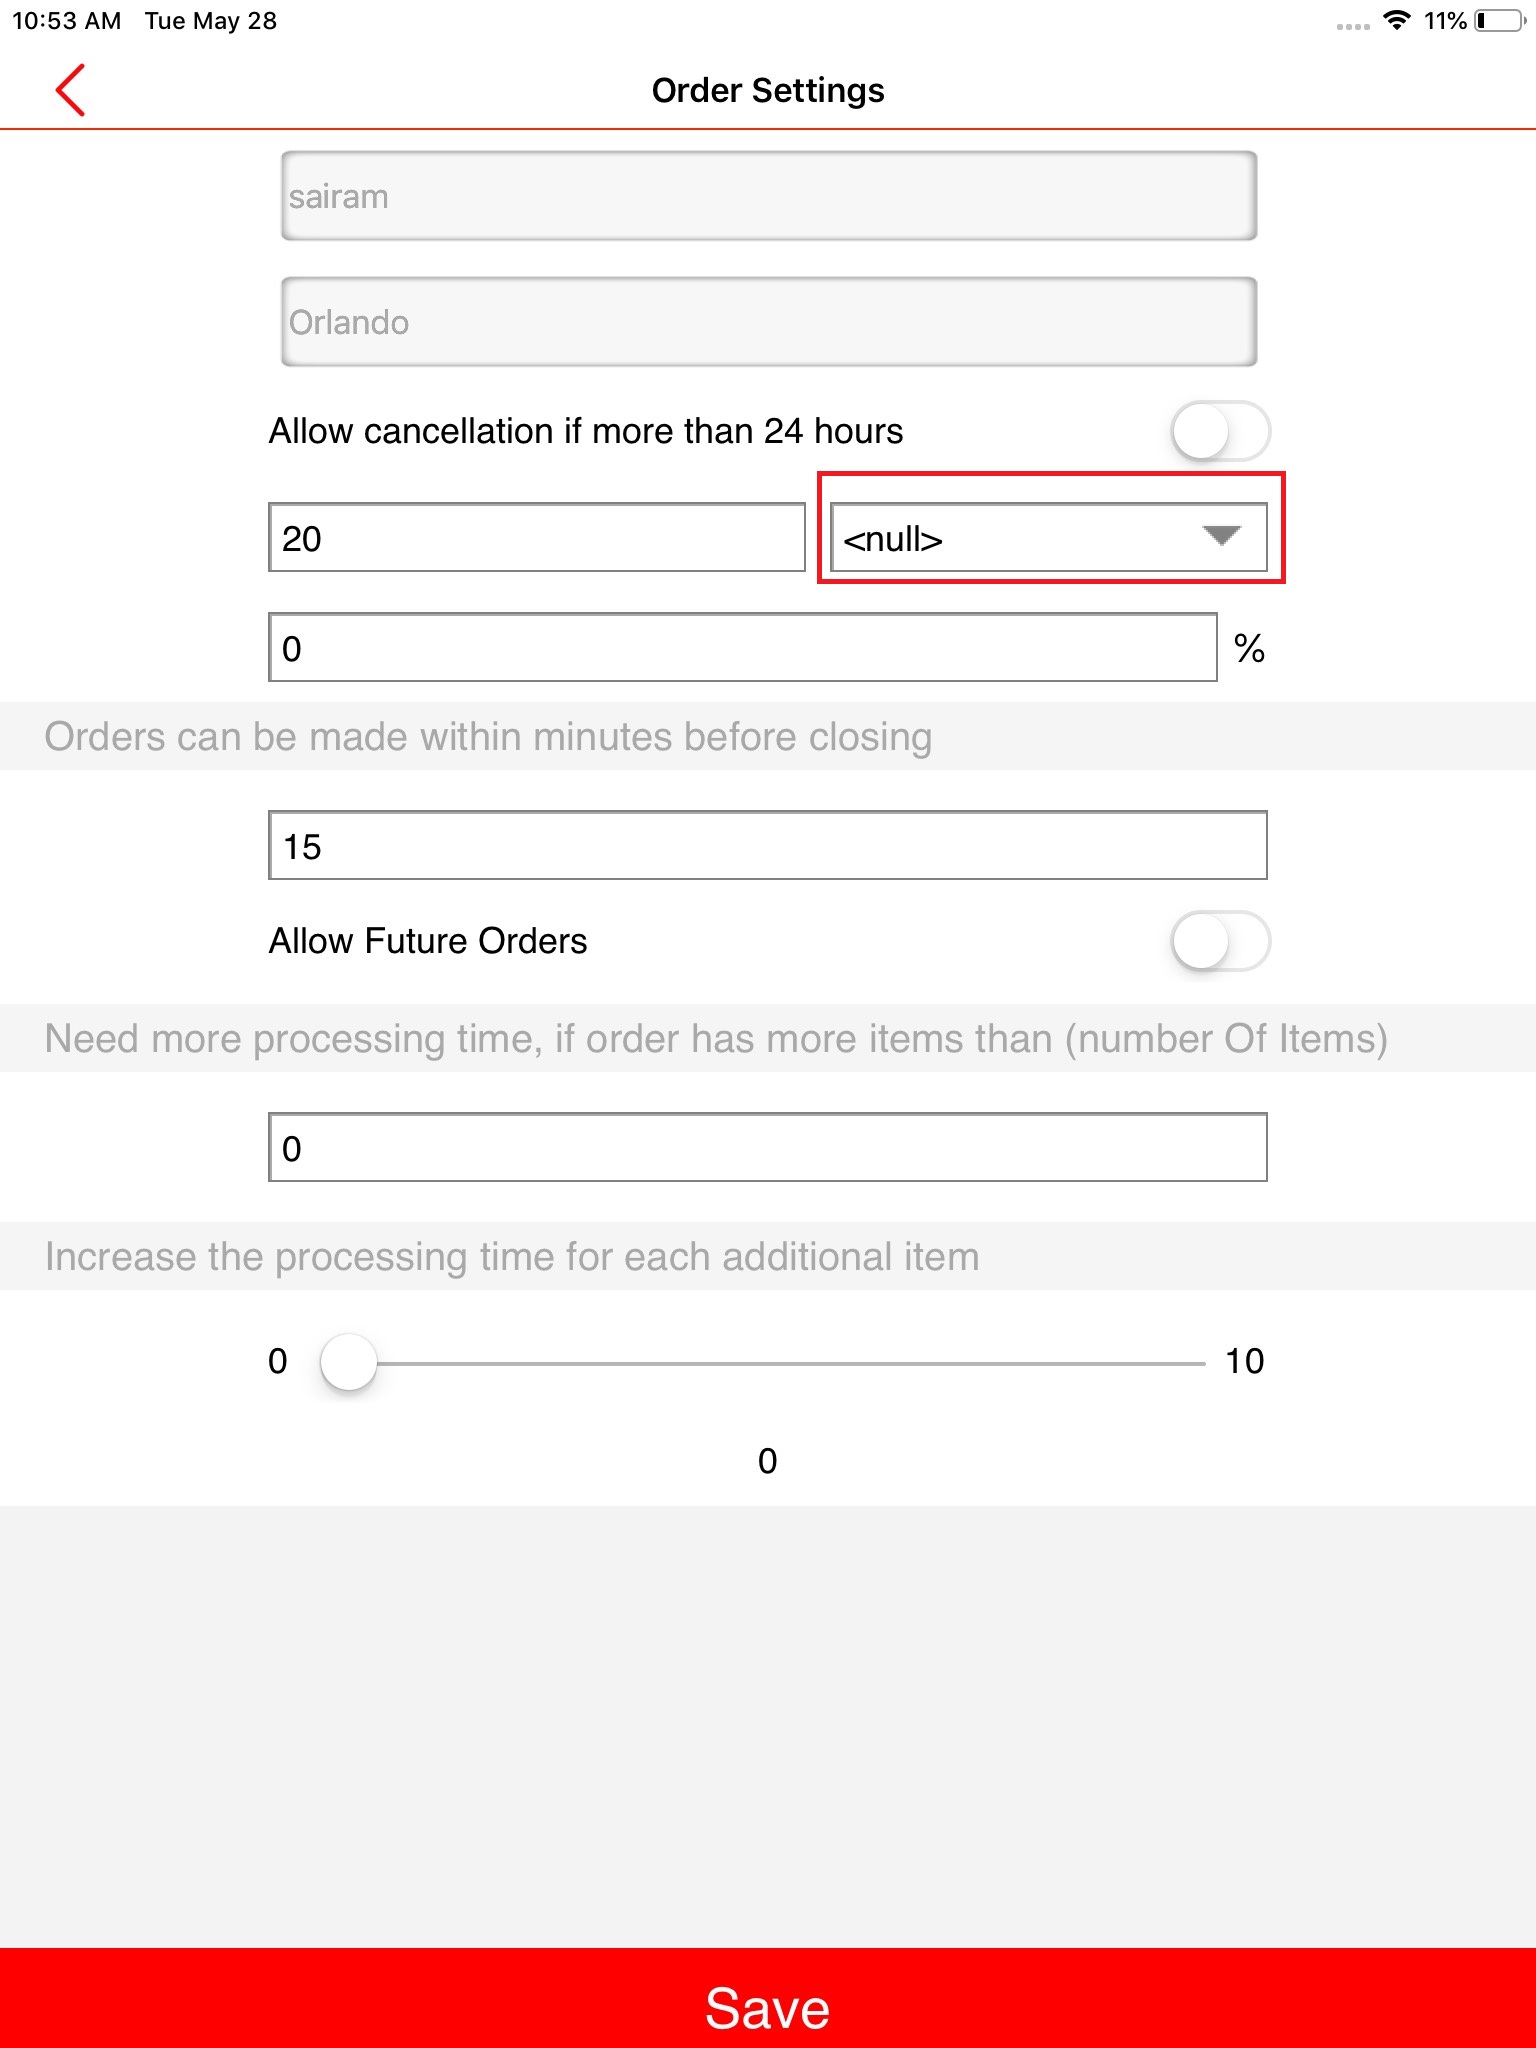1536x2048 pixels.
Task: Focus the percentage input field showing 0
Action: (742, 648)
